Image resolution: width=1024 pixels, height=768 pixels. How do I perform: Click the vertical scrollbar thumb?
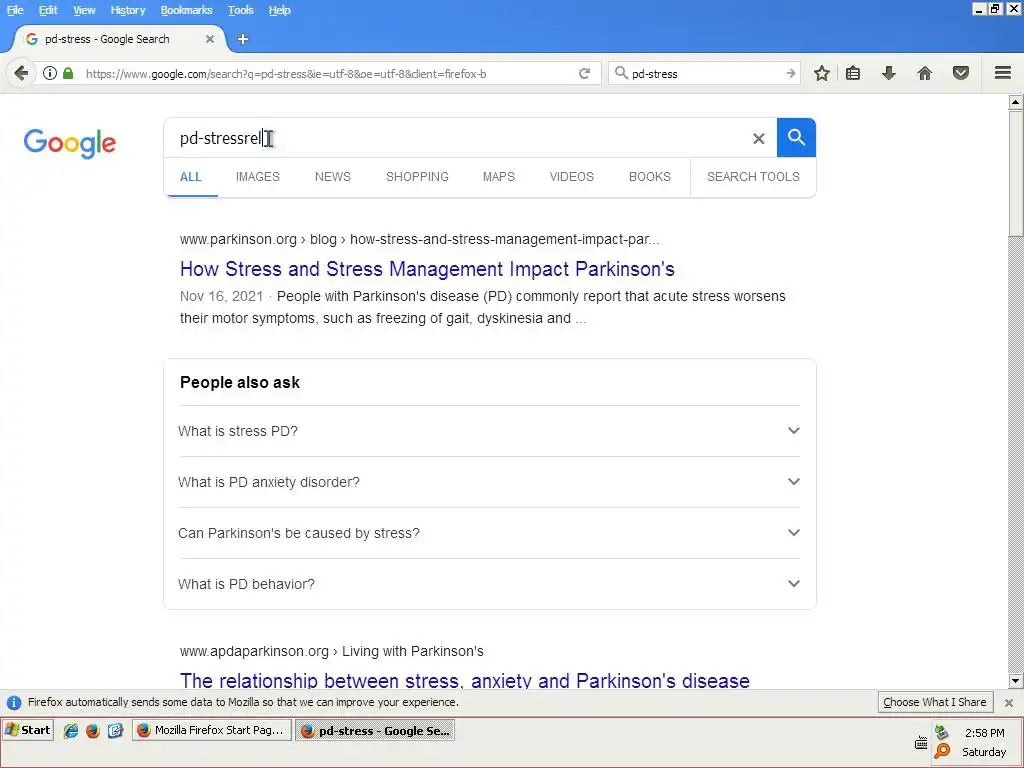(1016, 173)
